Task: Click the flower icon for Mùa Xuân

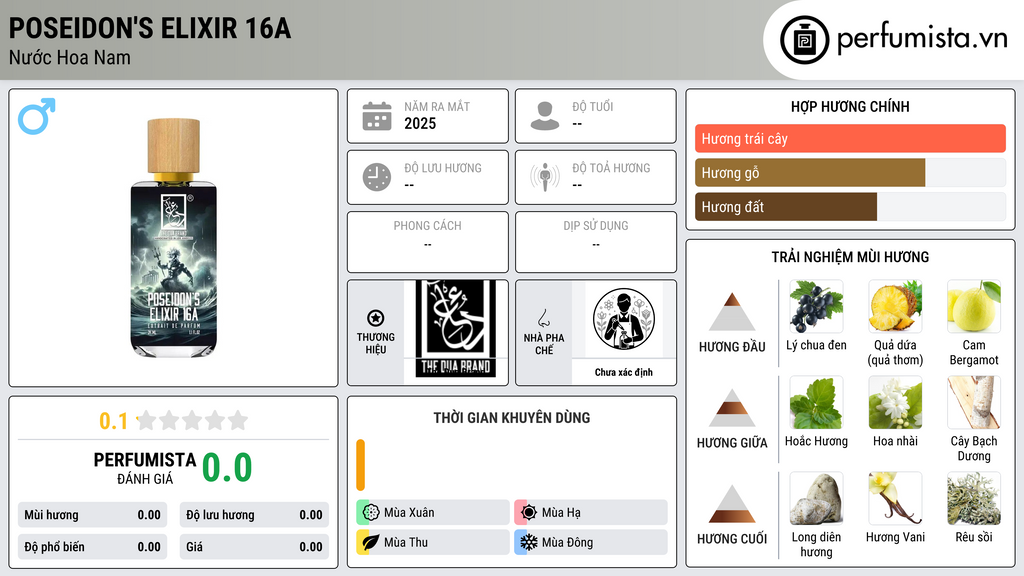Action: [x=371, y=512]
